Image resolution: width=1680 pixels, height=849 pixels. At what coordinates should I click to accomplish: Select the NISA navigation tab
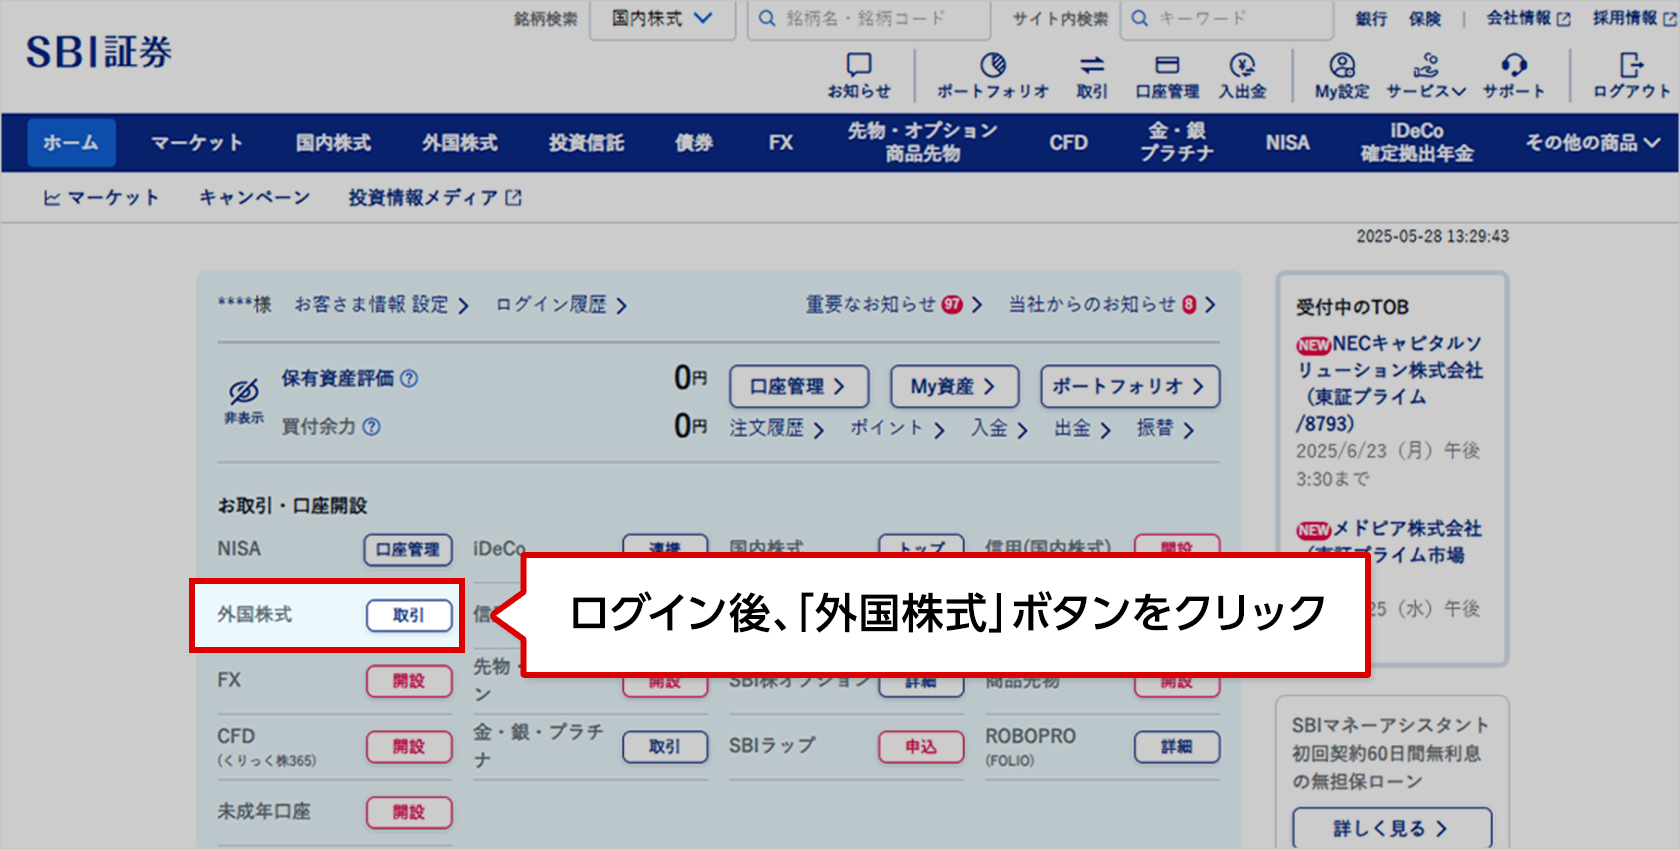tap(1287, 143)
